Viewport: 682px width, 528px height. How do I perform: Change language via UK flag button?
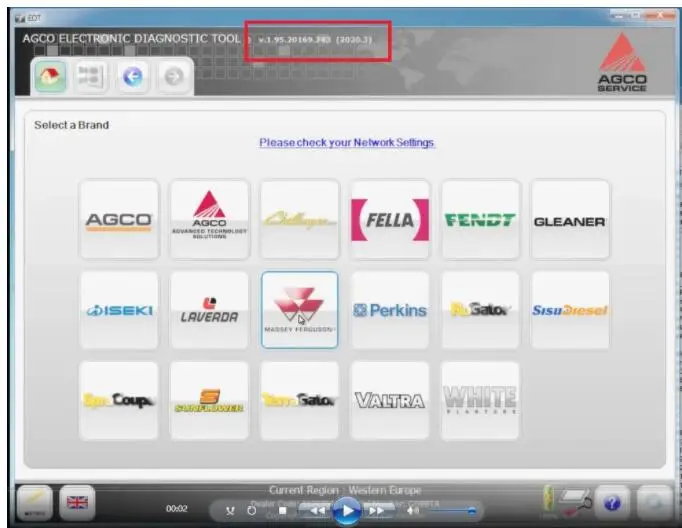(x=77, y=503)
